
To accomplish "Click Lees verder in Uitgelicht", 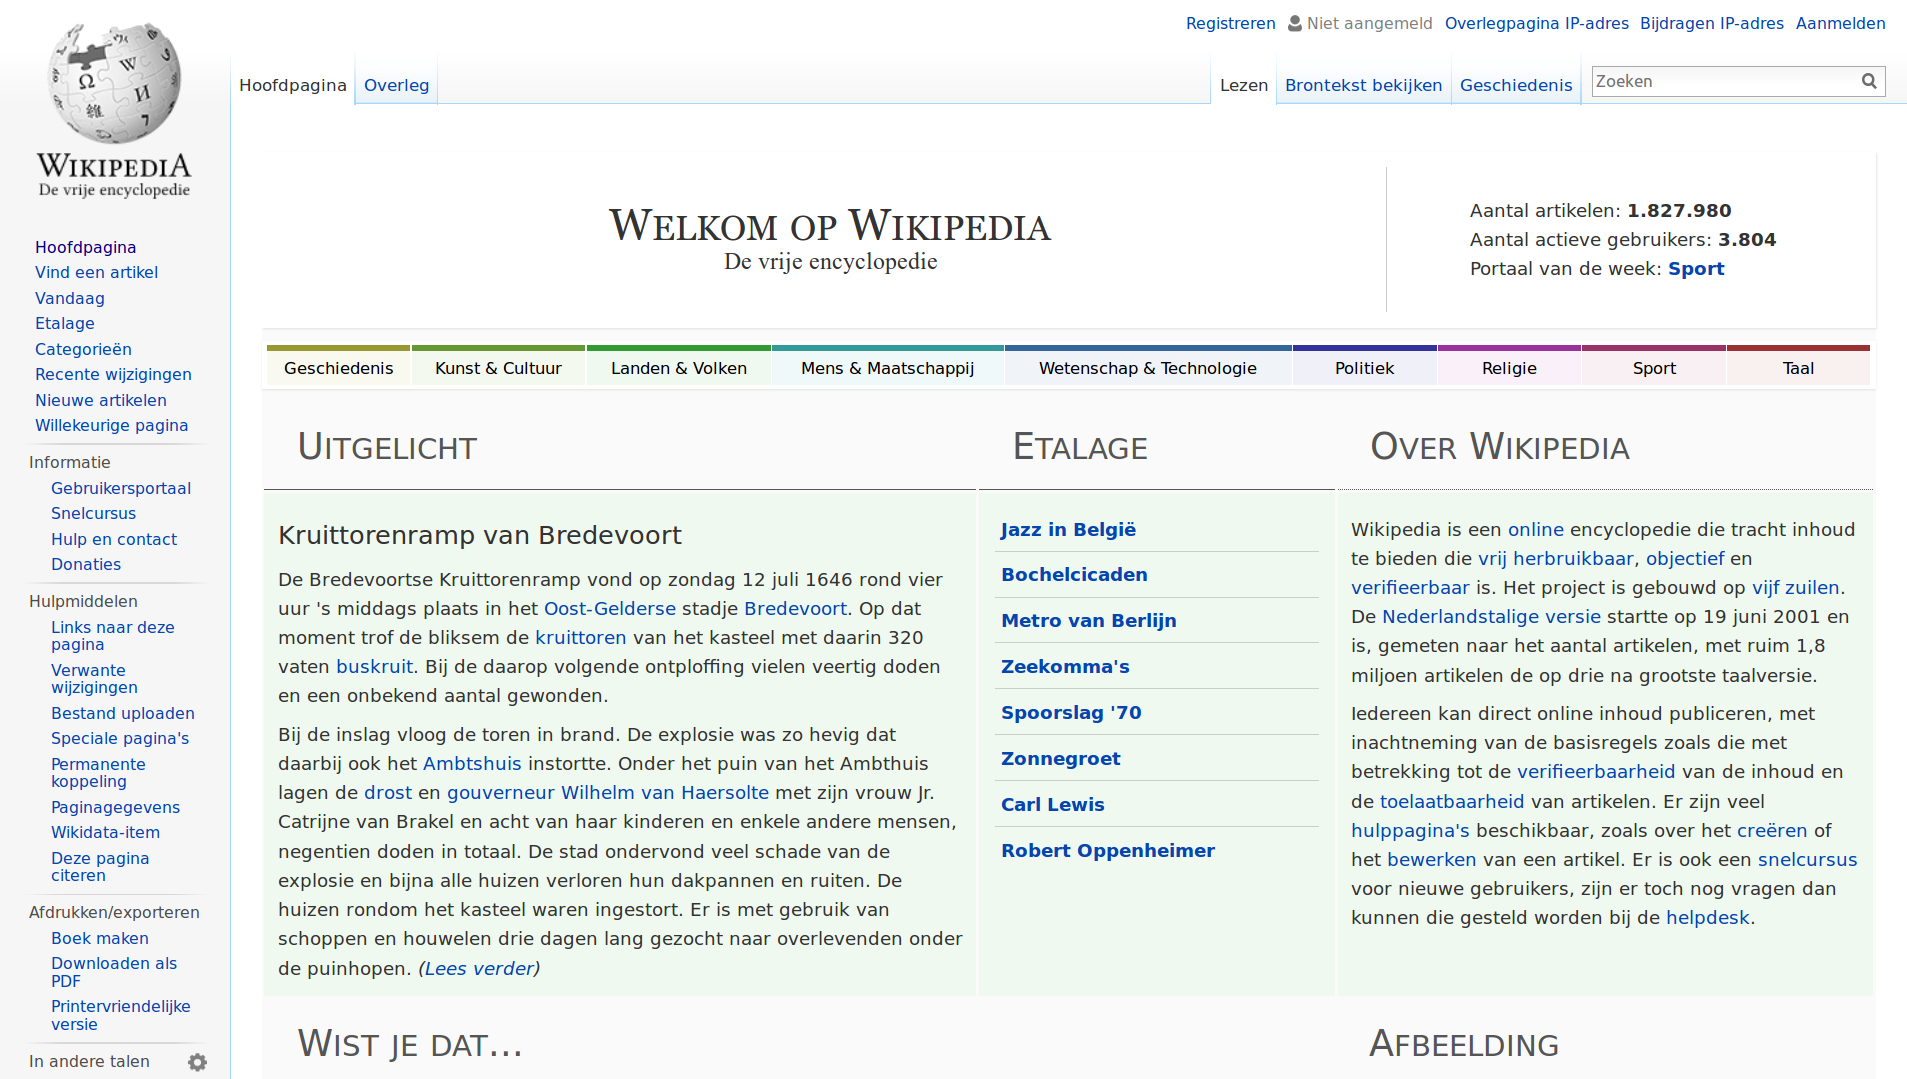I will (479, 968).
